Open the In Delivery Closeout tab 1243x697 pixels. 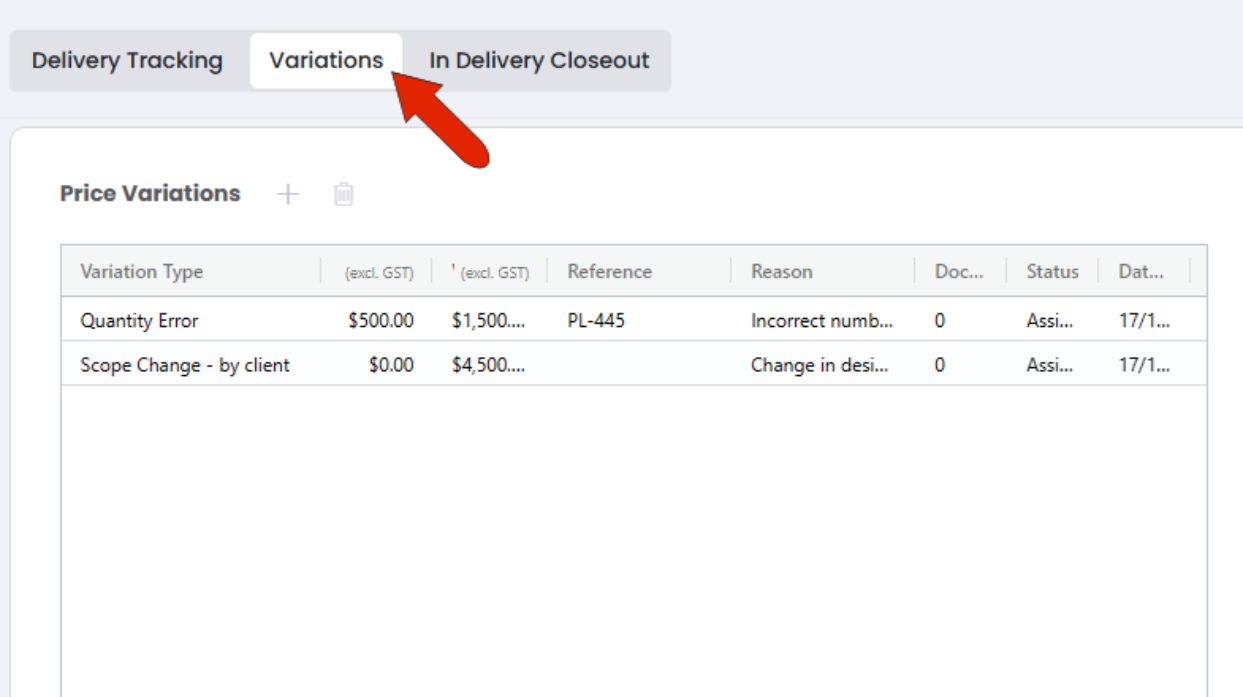click(539, 60)
